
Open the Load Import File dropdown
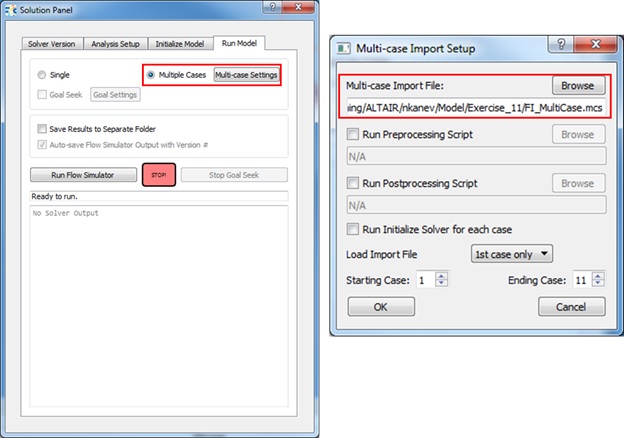511,254
